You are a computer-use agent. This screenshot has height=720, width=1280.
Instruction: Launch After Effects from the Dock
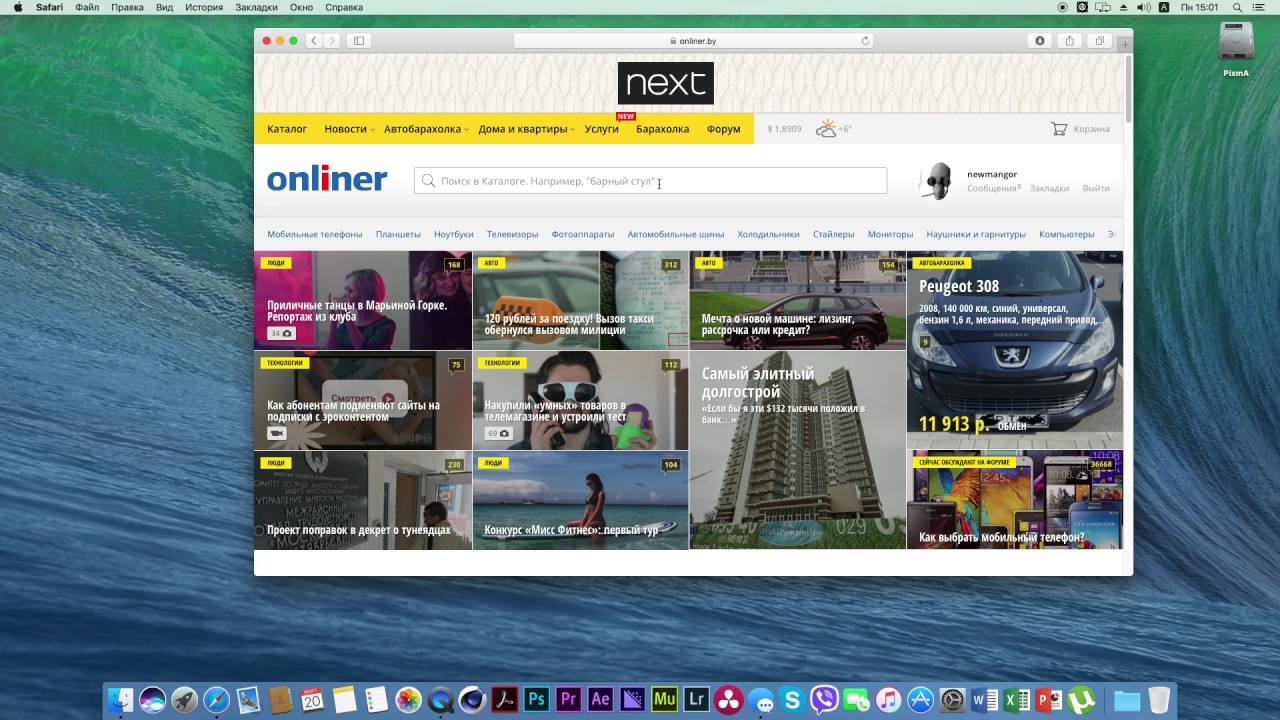pyautogui.click(x=600, y=700)
